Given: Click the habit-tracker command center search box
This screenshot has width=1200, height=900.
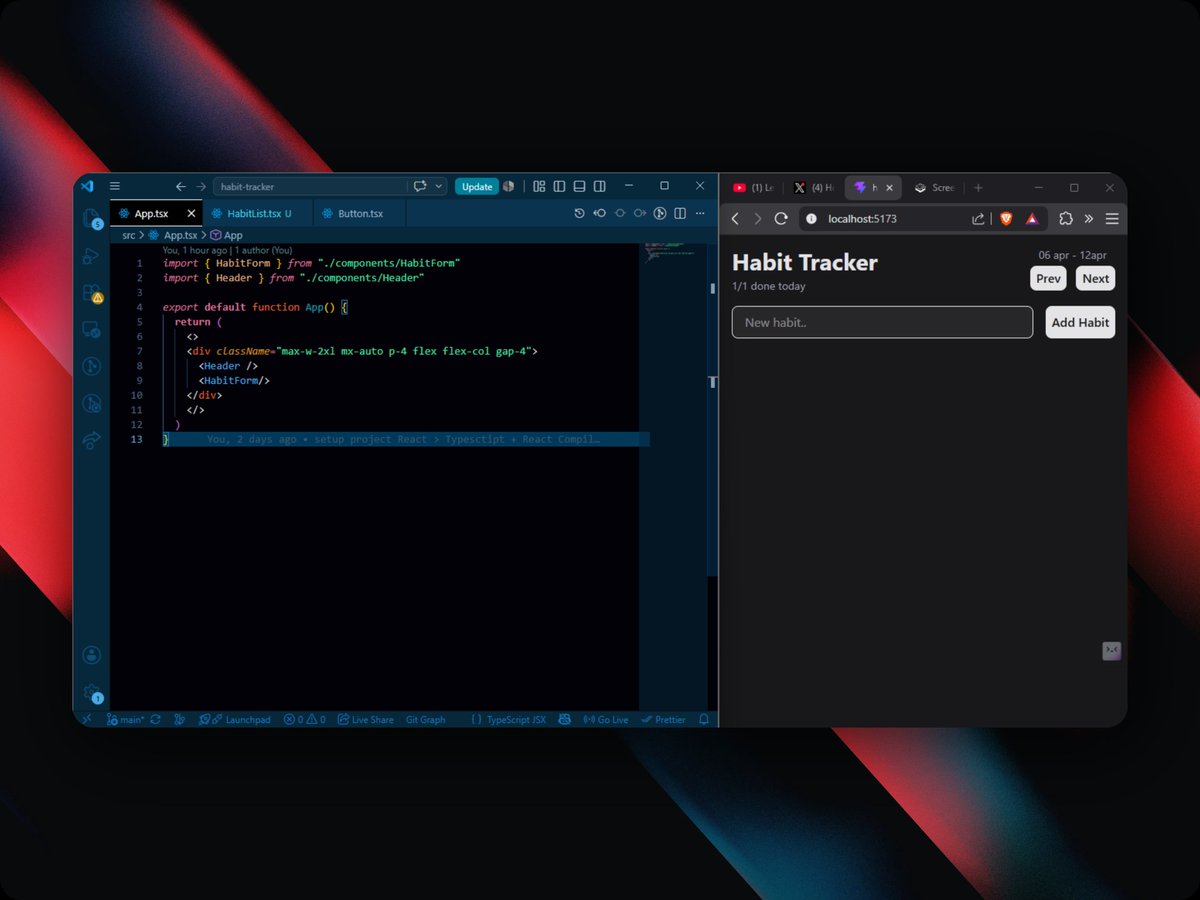Looking at the screenshot, I should [310, 186].
